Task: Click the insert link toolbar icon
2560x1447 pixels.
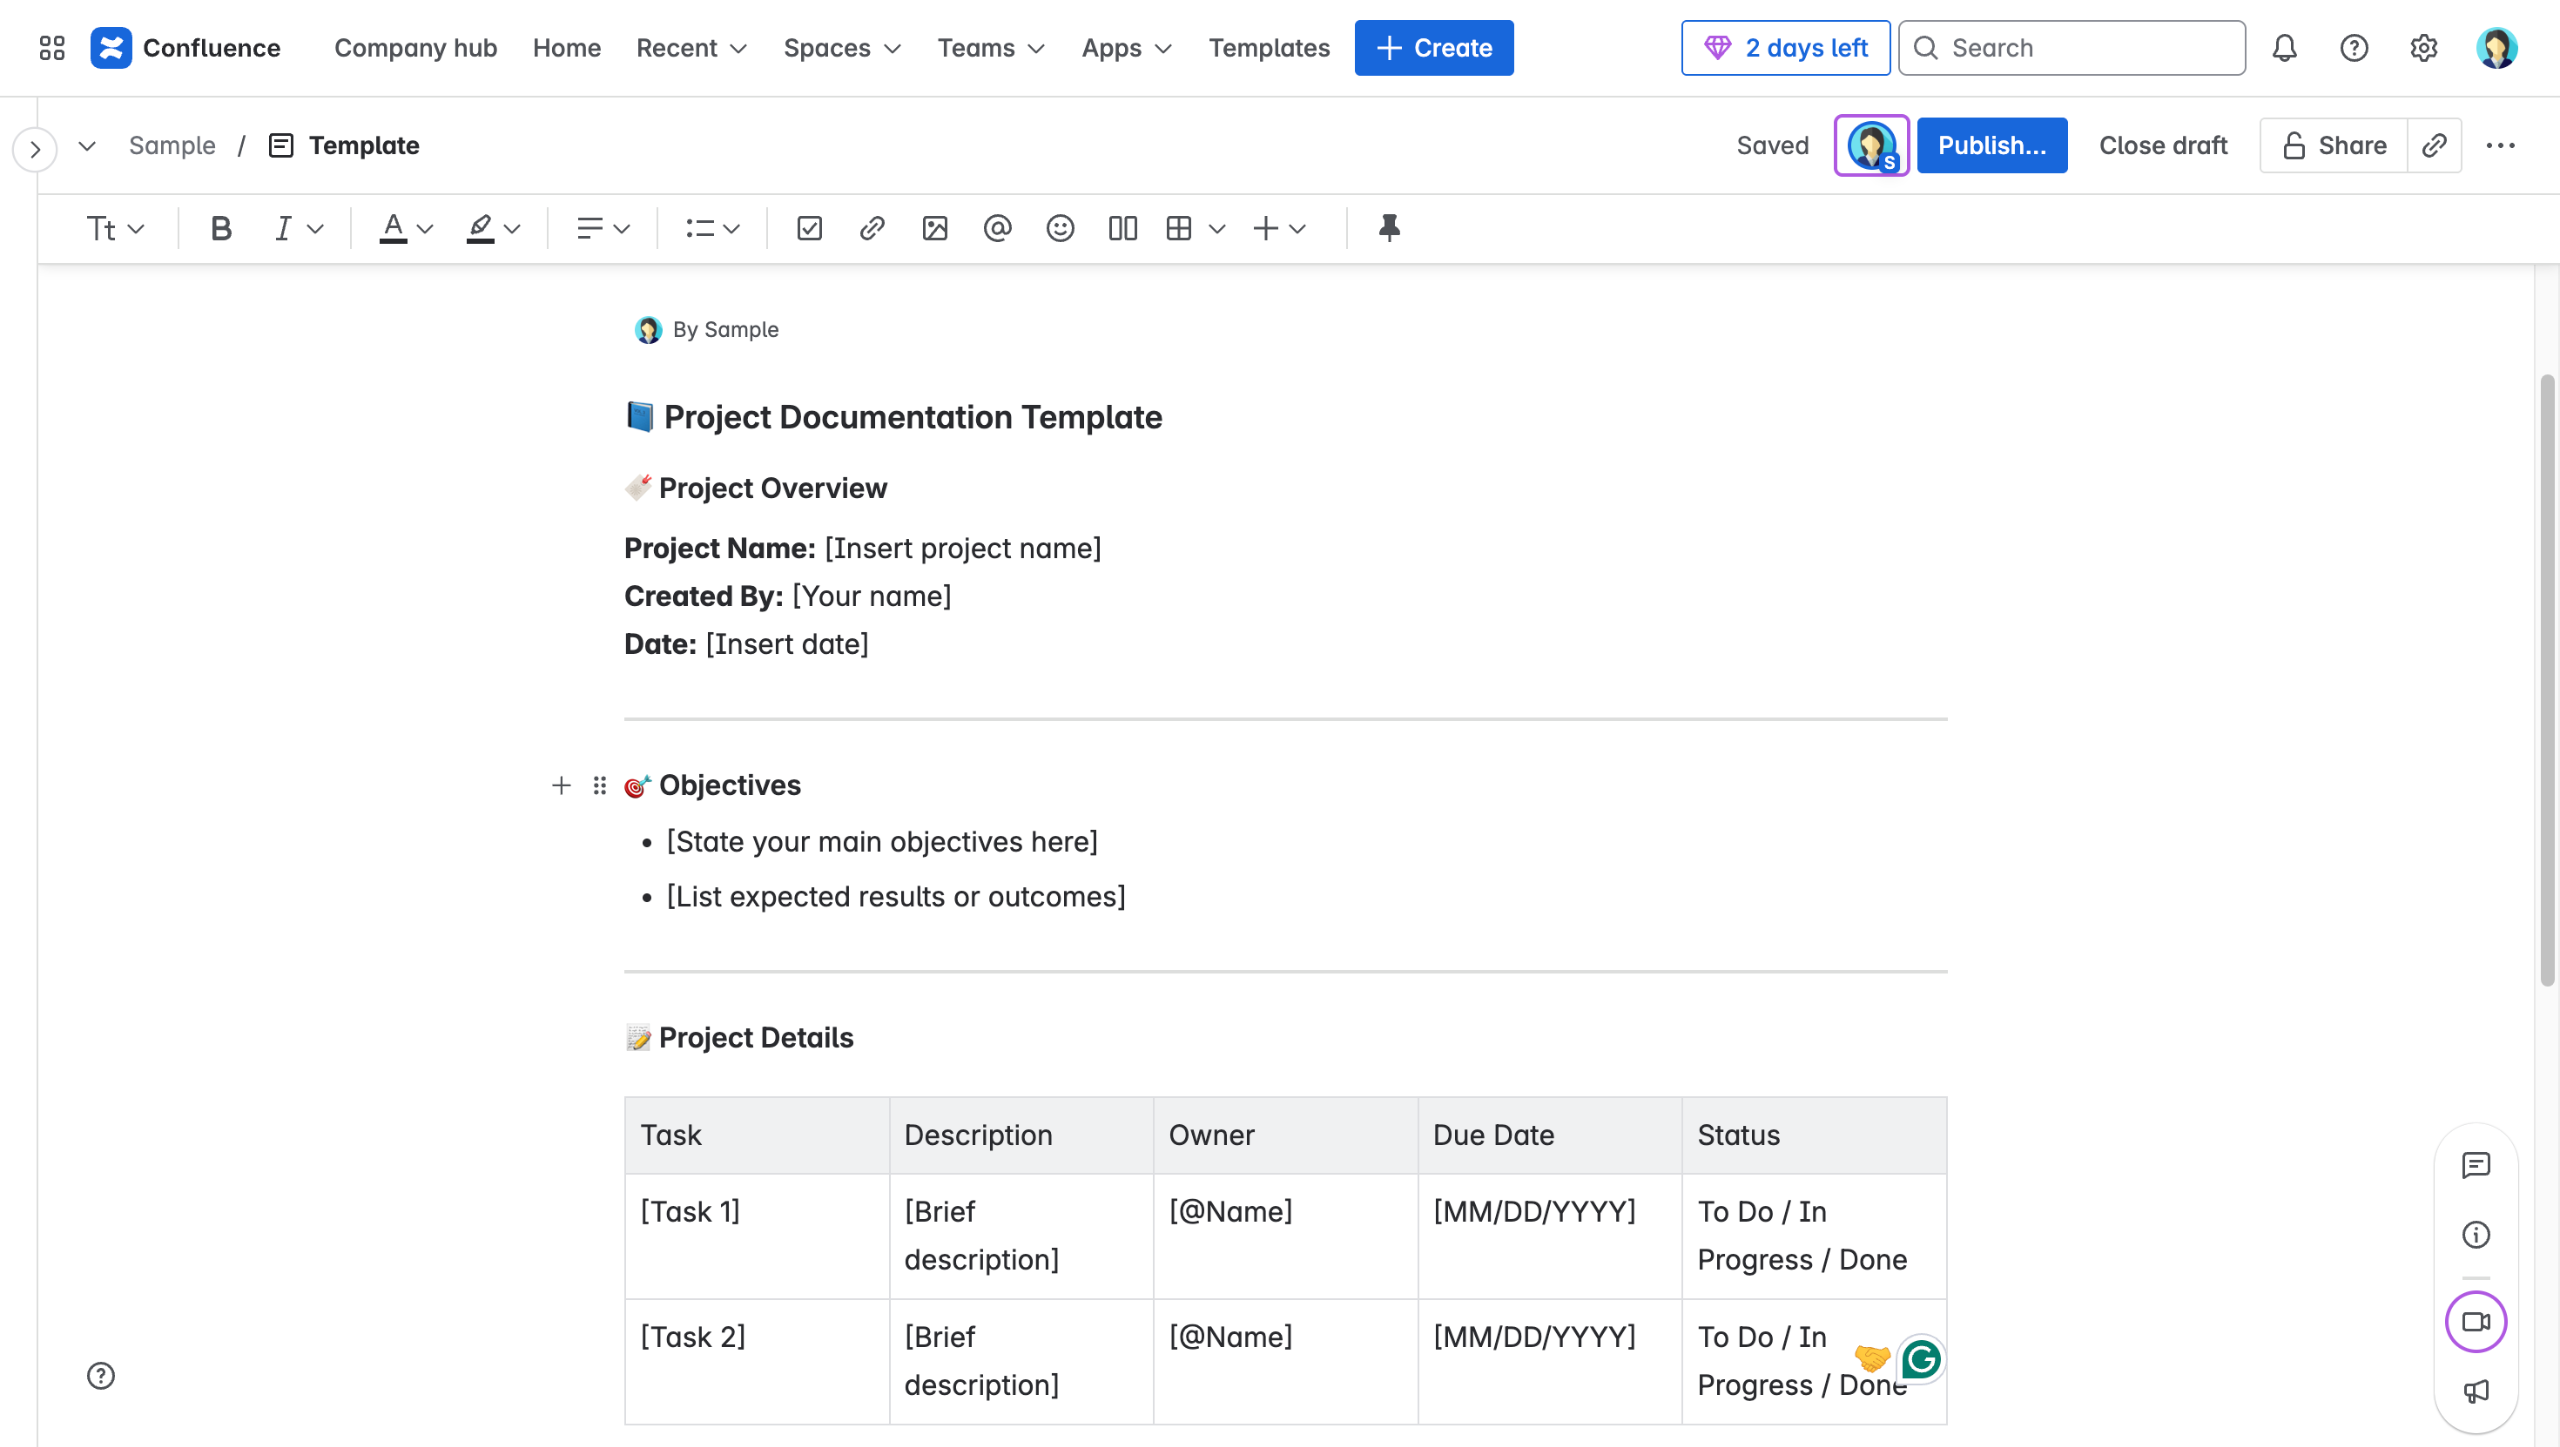Action: 871,229
